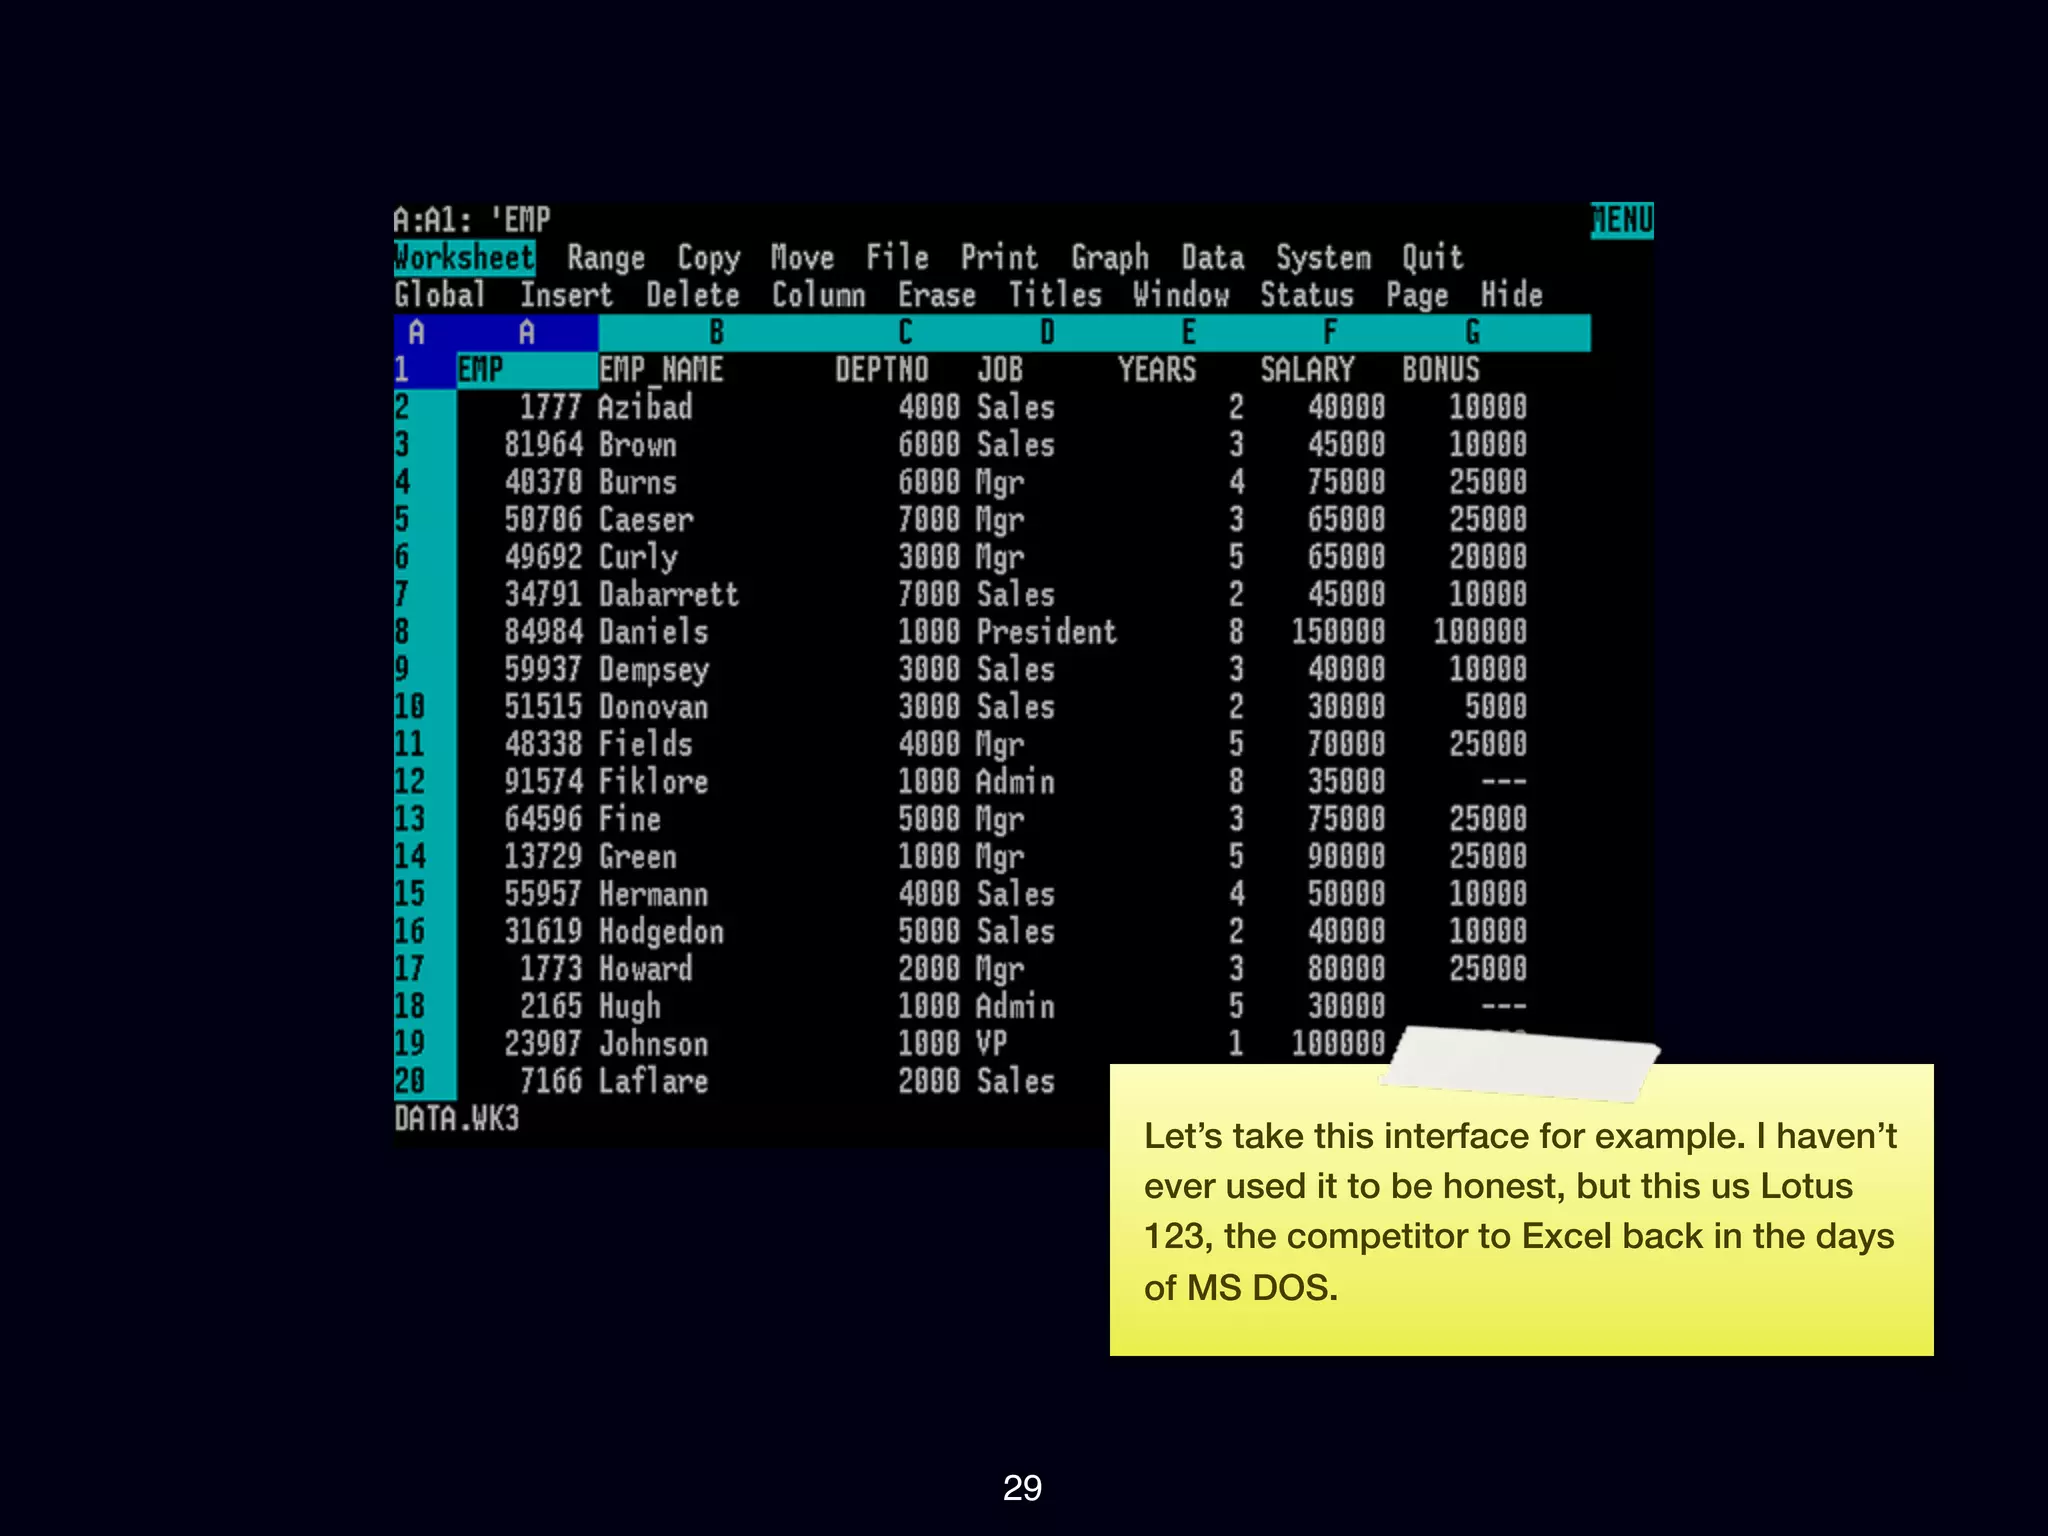Click the name cell Azibad
The image size is (2048, 1536).
click(x=645, y=407)
